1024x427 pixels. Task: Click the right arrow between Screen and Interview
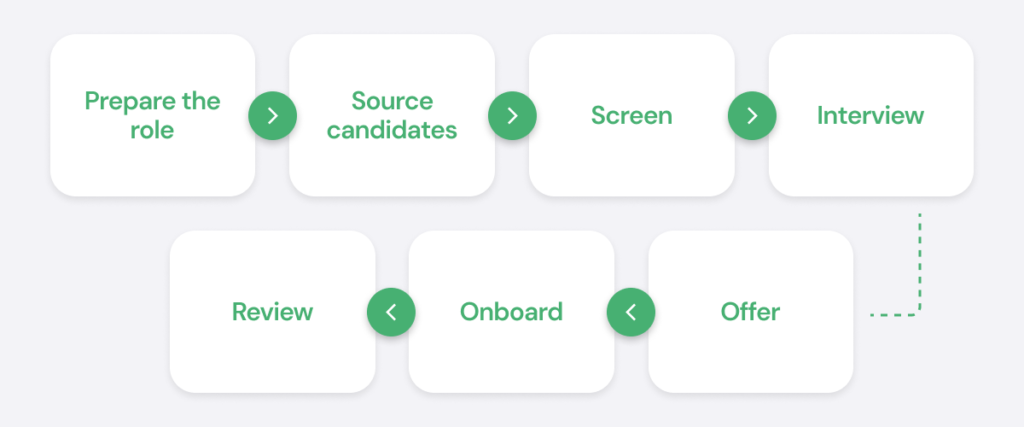(x=752, y=115)
